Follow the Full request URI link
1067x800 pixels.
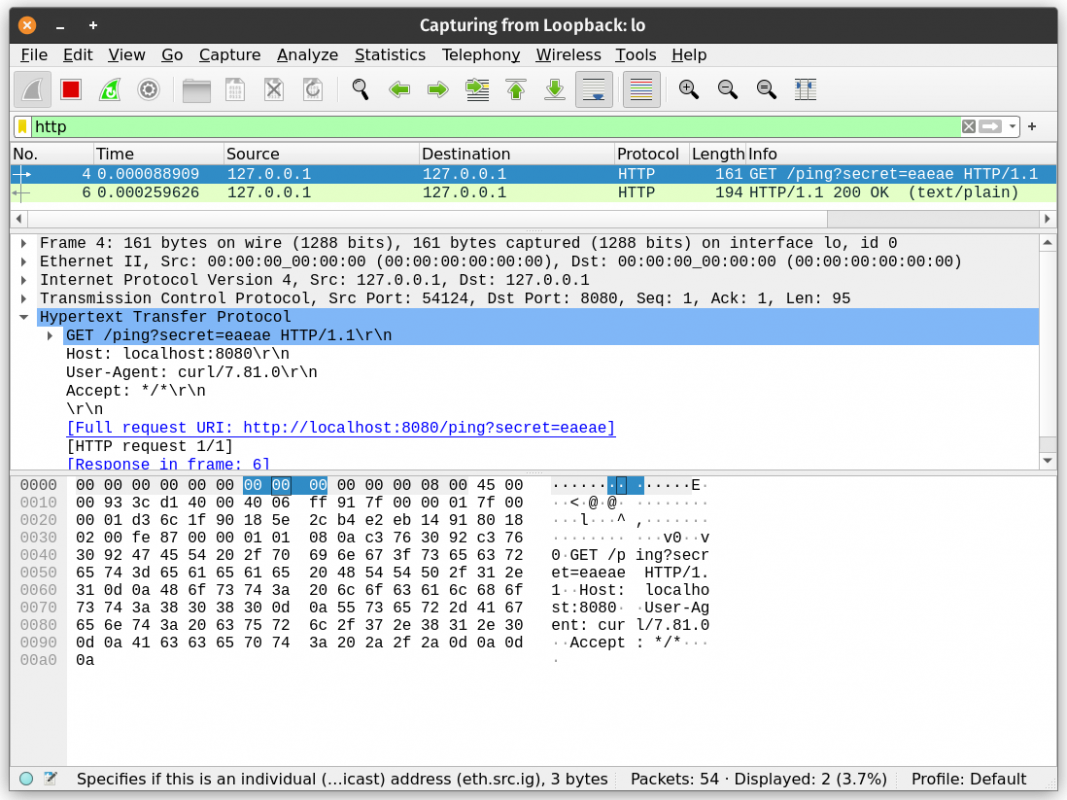click(340, 428)
